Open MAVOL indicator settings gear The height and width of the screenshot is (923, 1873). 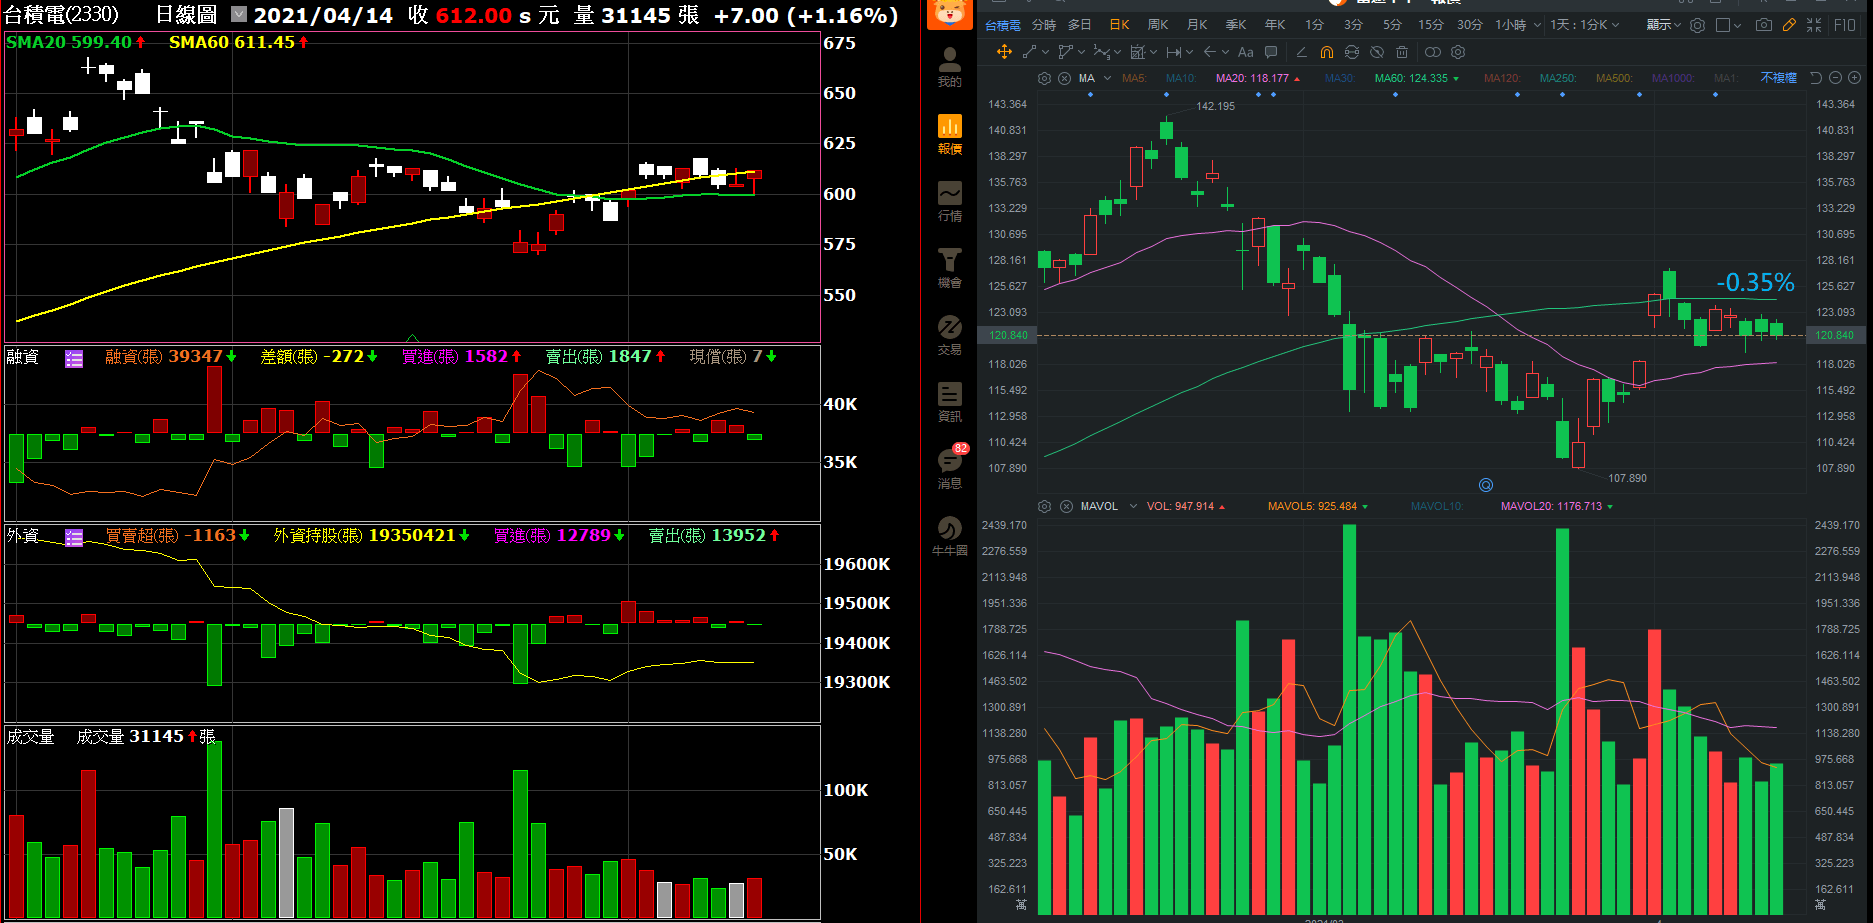tap(1044, 506)
